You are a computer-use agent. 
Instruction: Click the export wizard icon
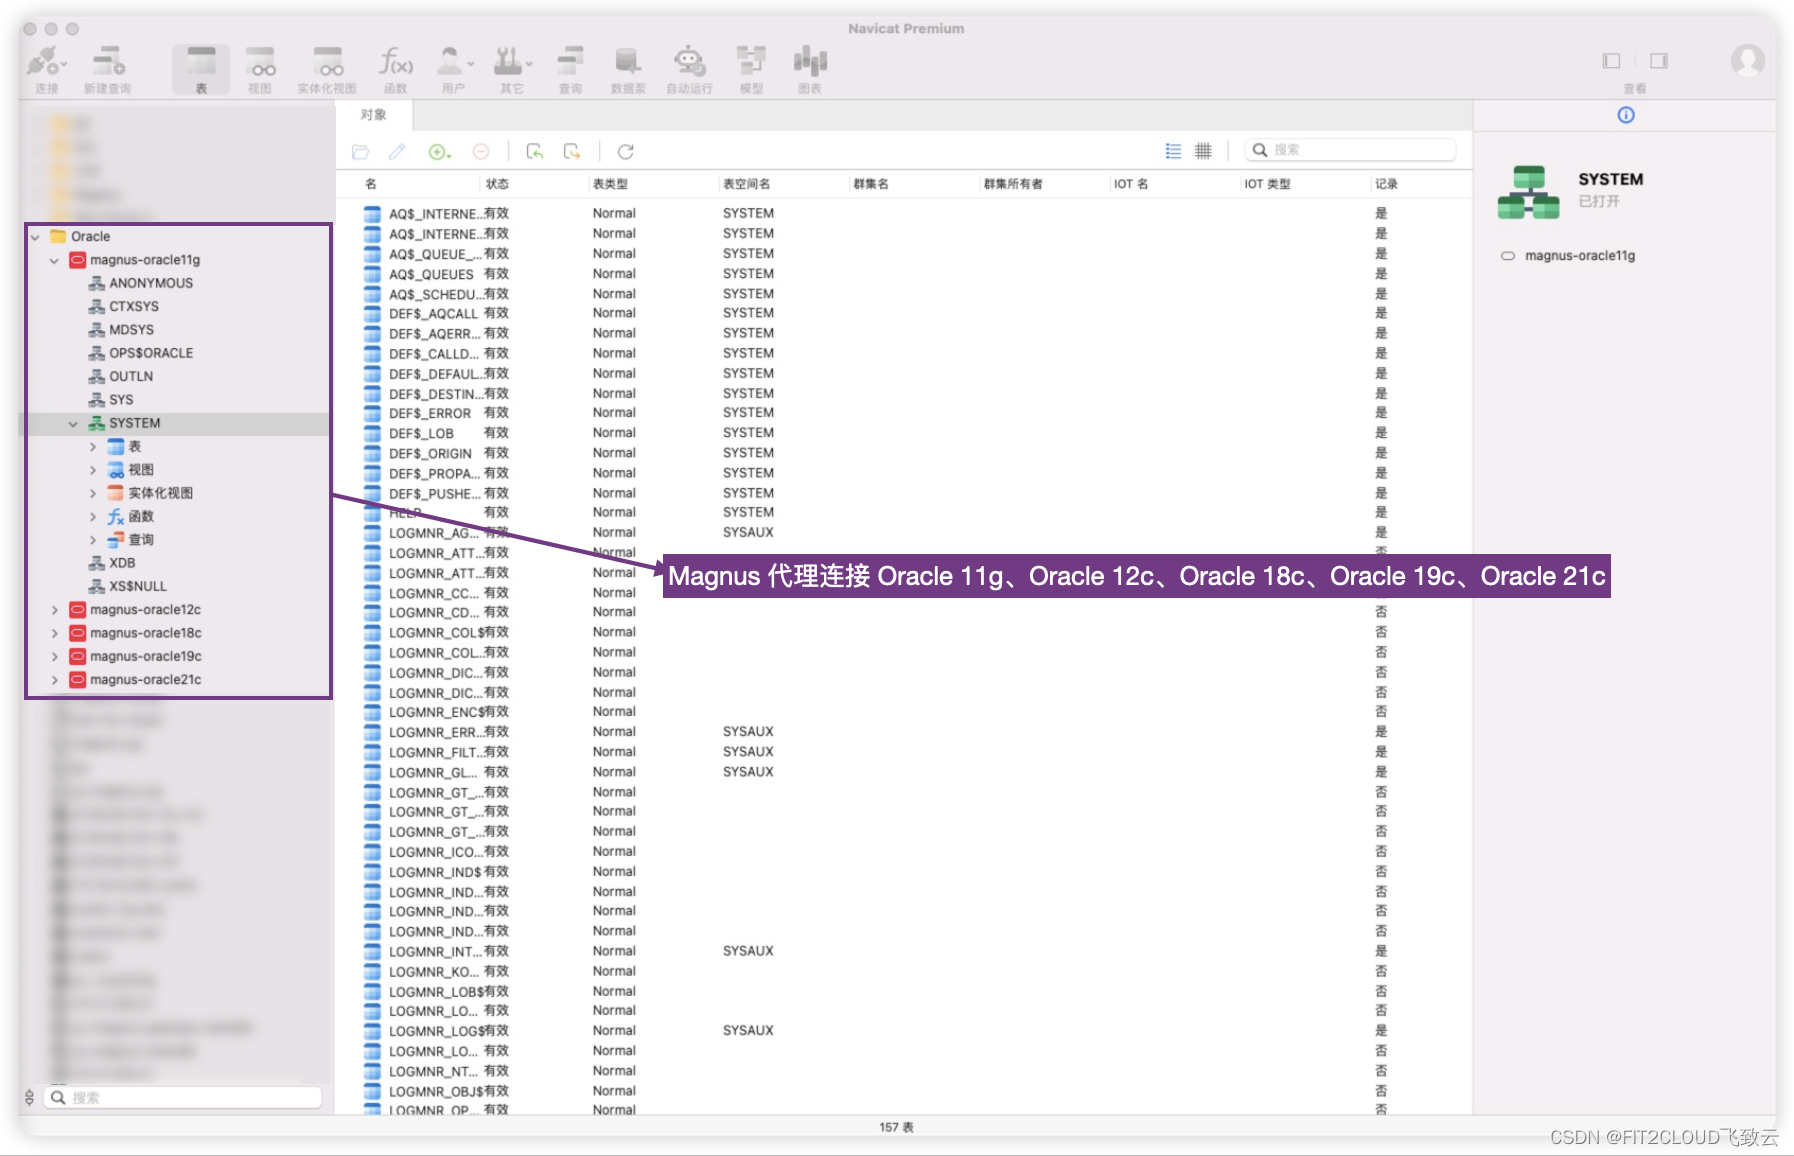point(572,152)
